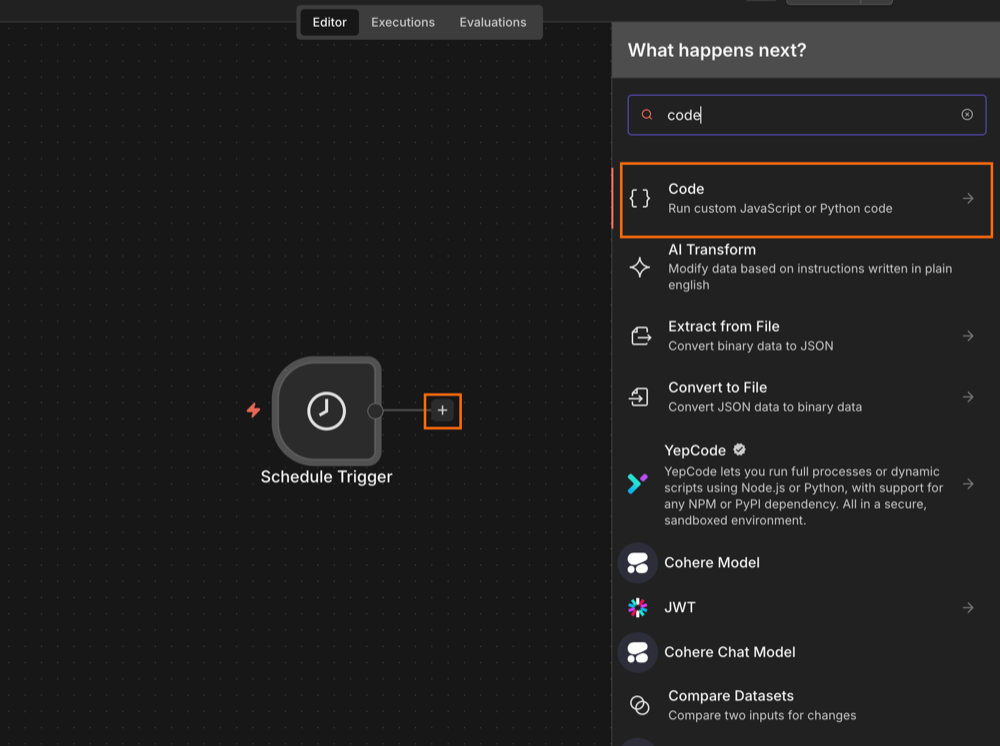The height and width of the screenshot is (746, 1000).
Task: Expand the Code node options arrow
Action: pyautogui.click(x=968, y=198)
